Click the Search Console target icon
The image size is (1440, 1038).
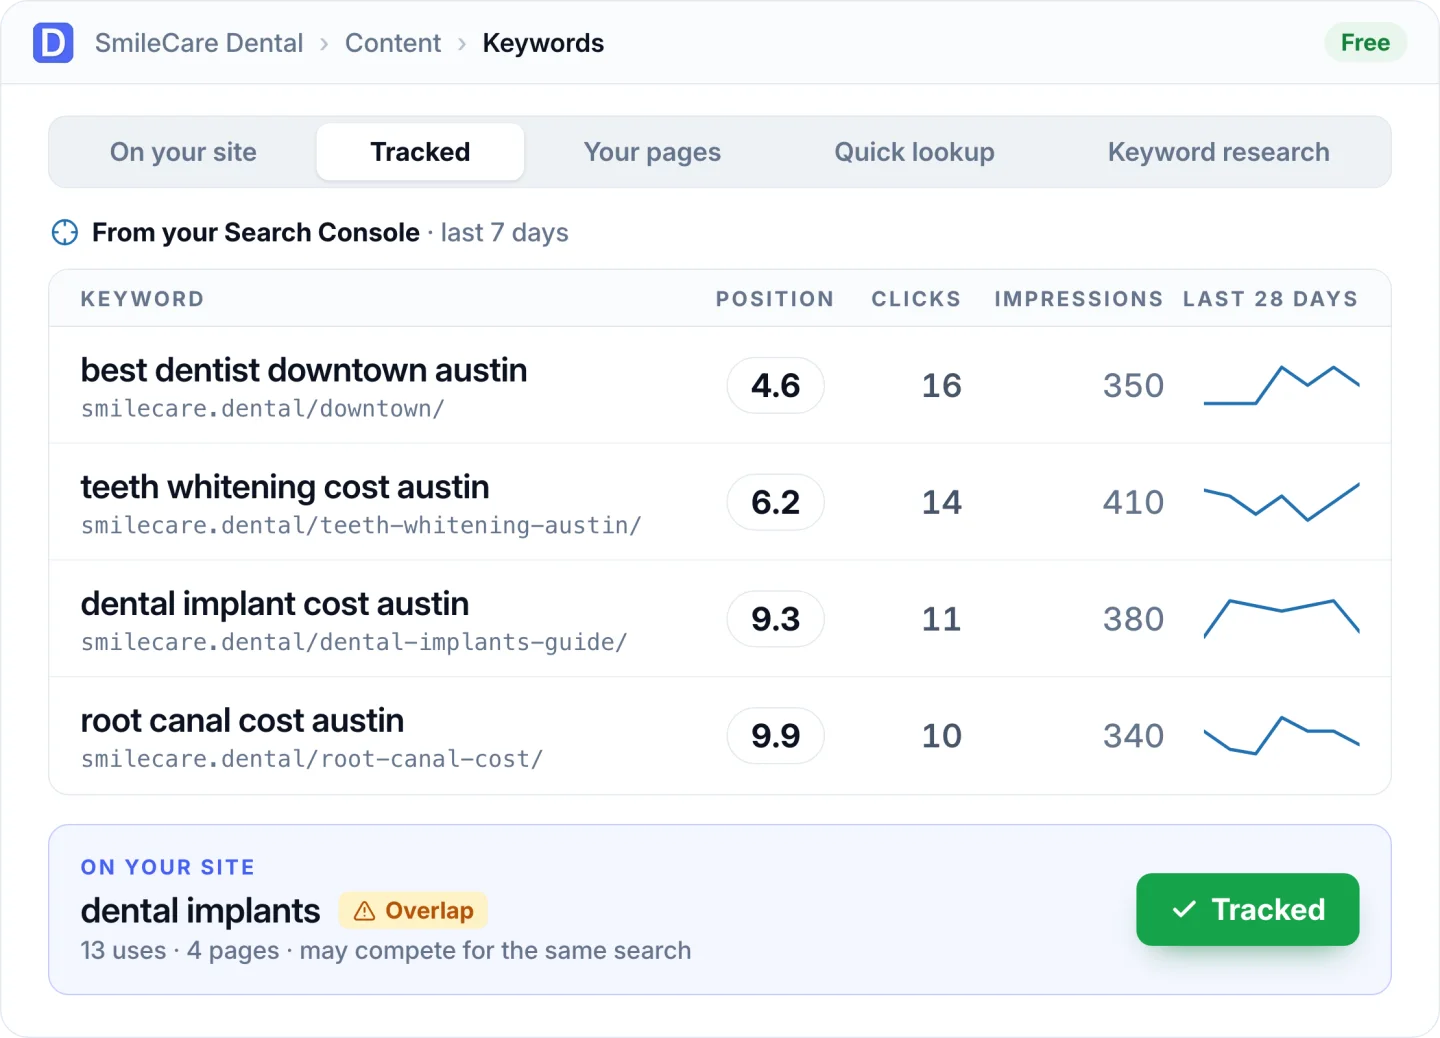[x=65, y=232]
